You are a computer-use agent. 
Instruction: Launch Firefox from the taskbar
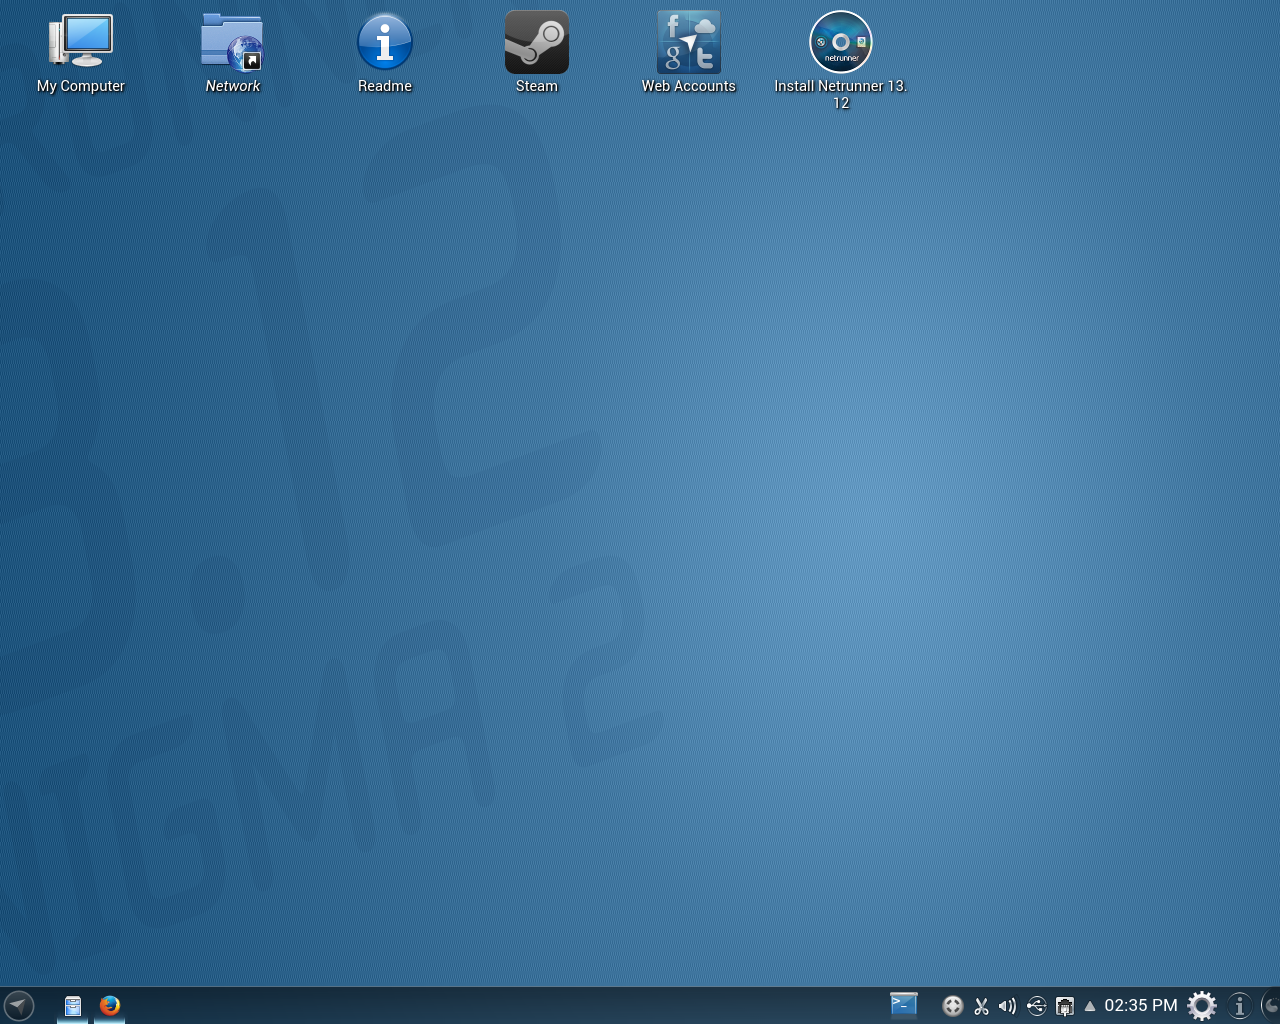(110, 1005)
